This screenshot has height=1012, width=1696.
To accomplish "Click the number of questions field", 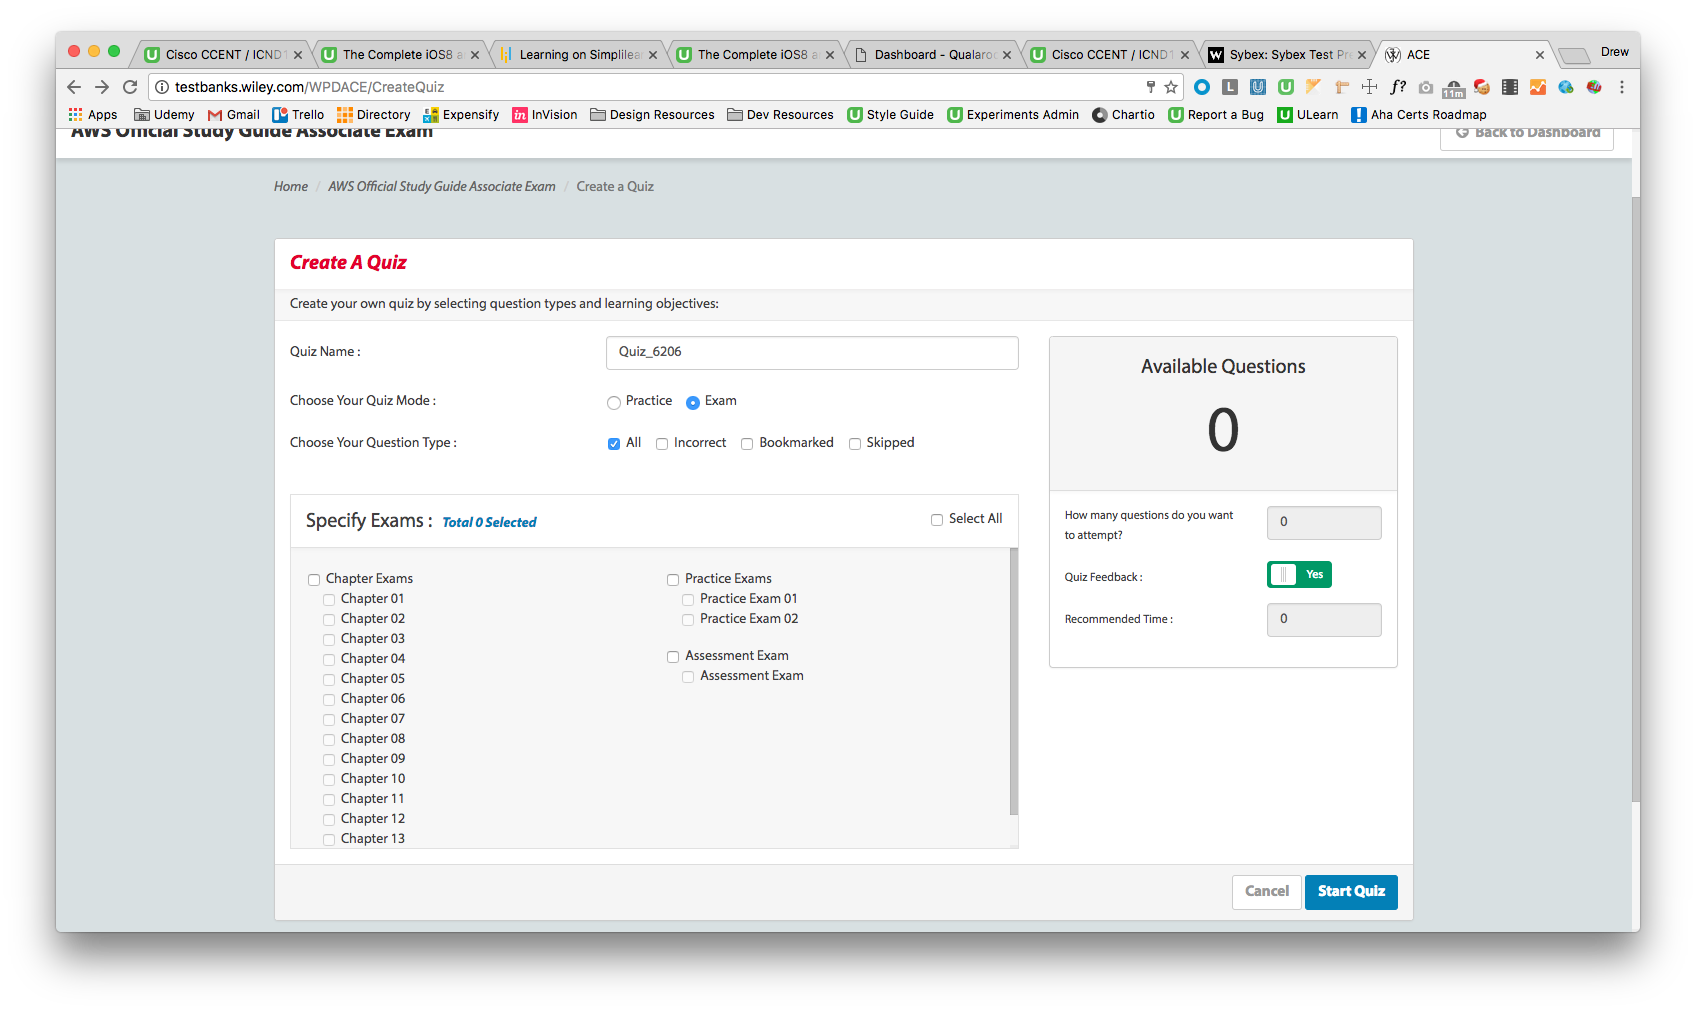I will coord(1324,523).
